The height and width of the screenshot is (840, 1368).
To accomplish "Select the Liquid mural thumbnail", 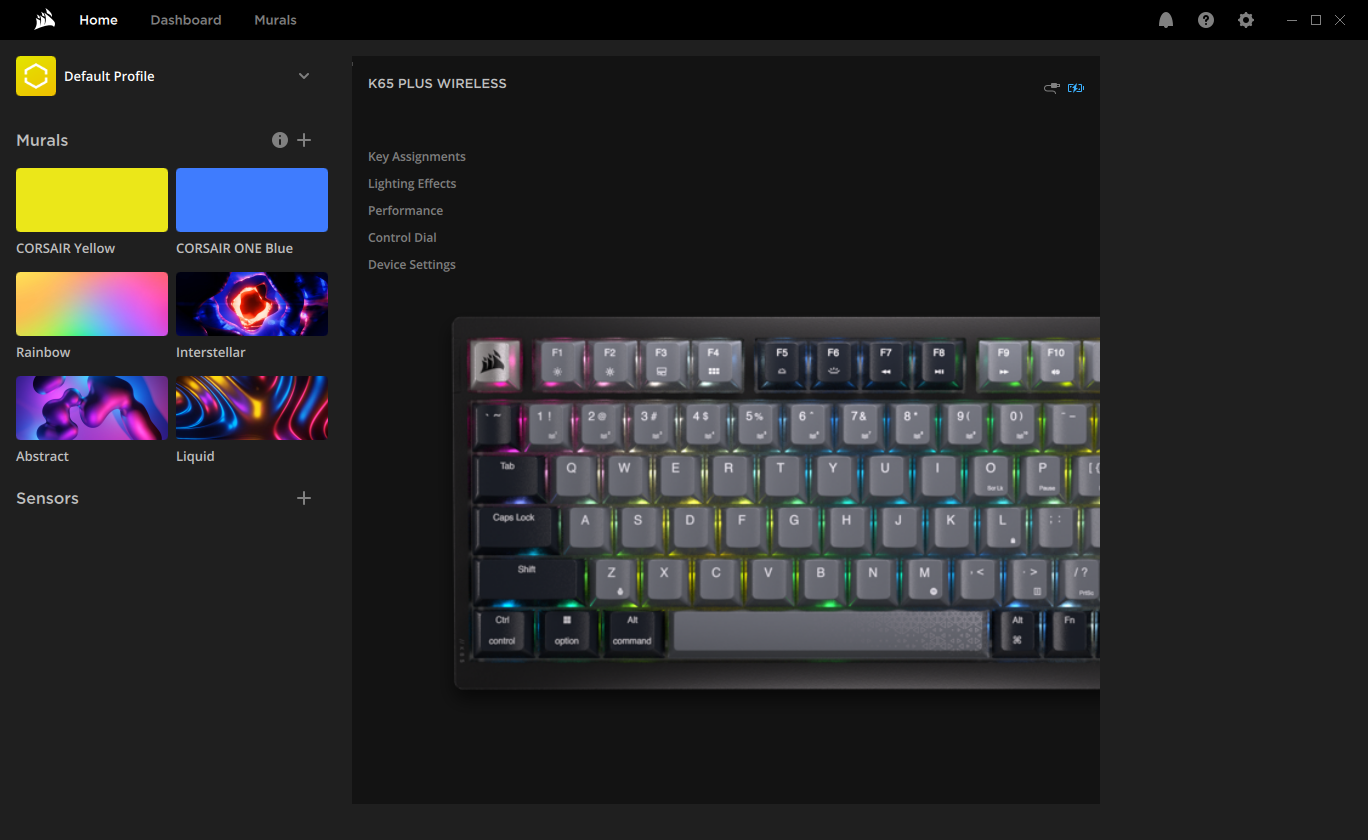I will coord(252,408).
